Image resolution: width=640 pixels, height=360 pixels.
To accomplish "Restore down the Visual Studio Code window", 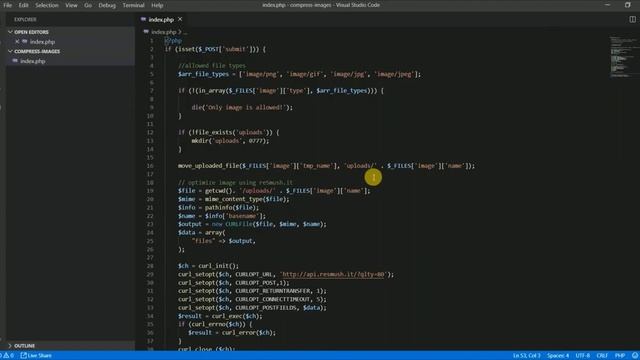I will point(628,5).
